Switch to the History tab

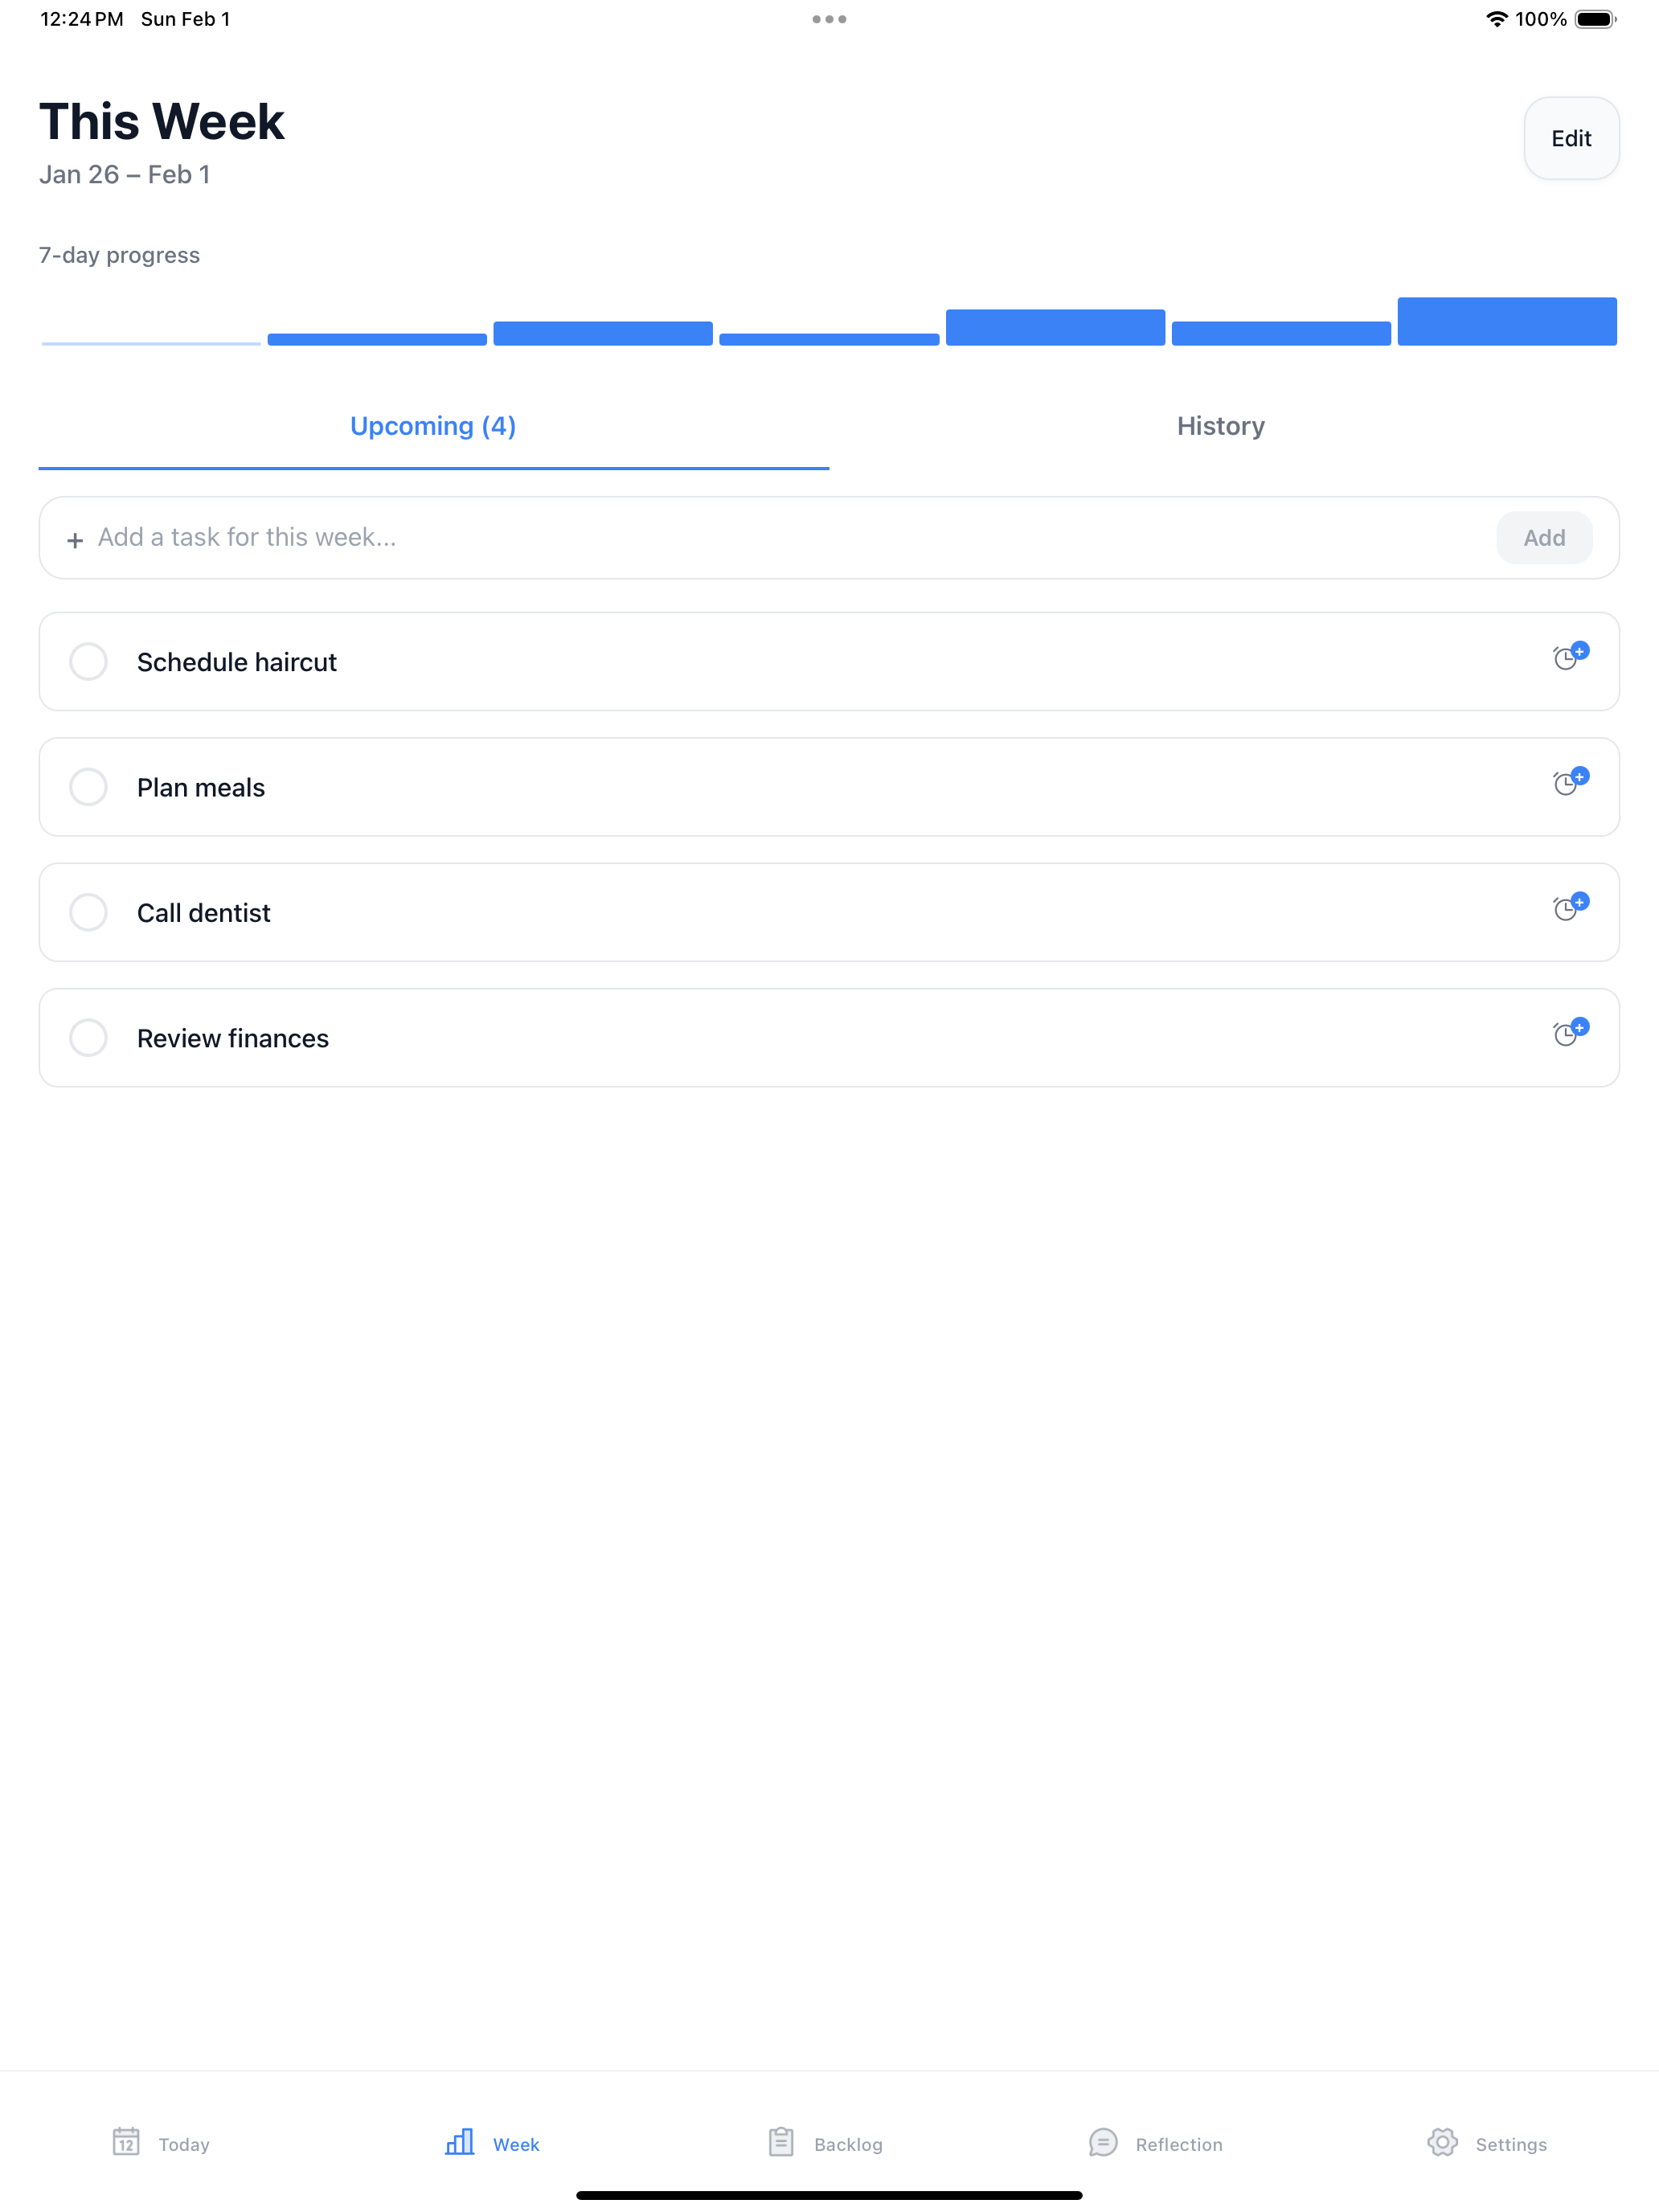point(1221,426)
